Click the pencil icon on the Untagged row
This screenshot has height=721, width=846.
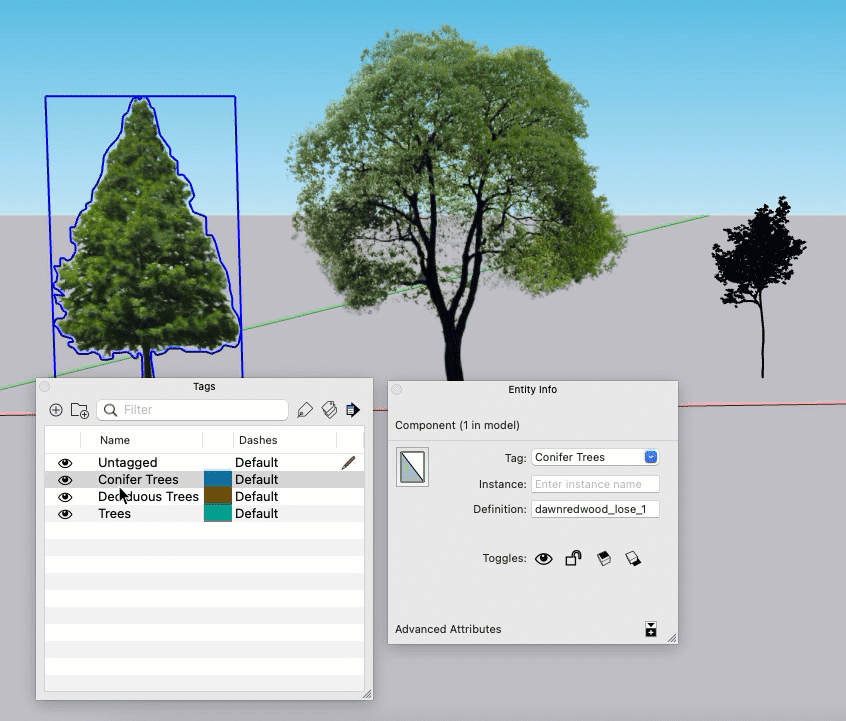click(348, 462)
